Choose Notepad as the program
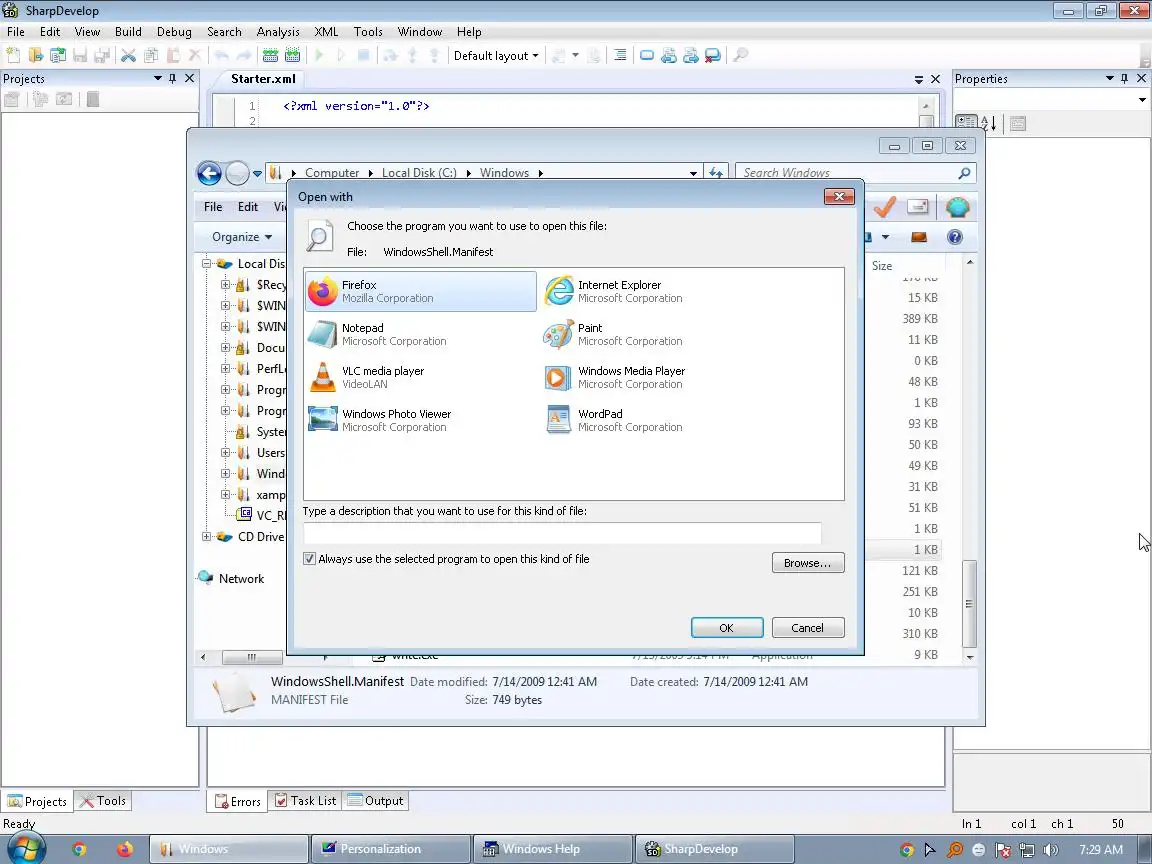 click(x=420, y=334)
